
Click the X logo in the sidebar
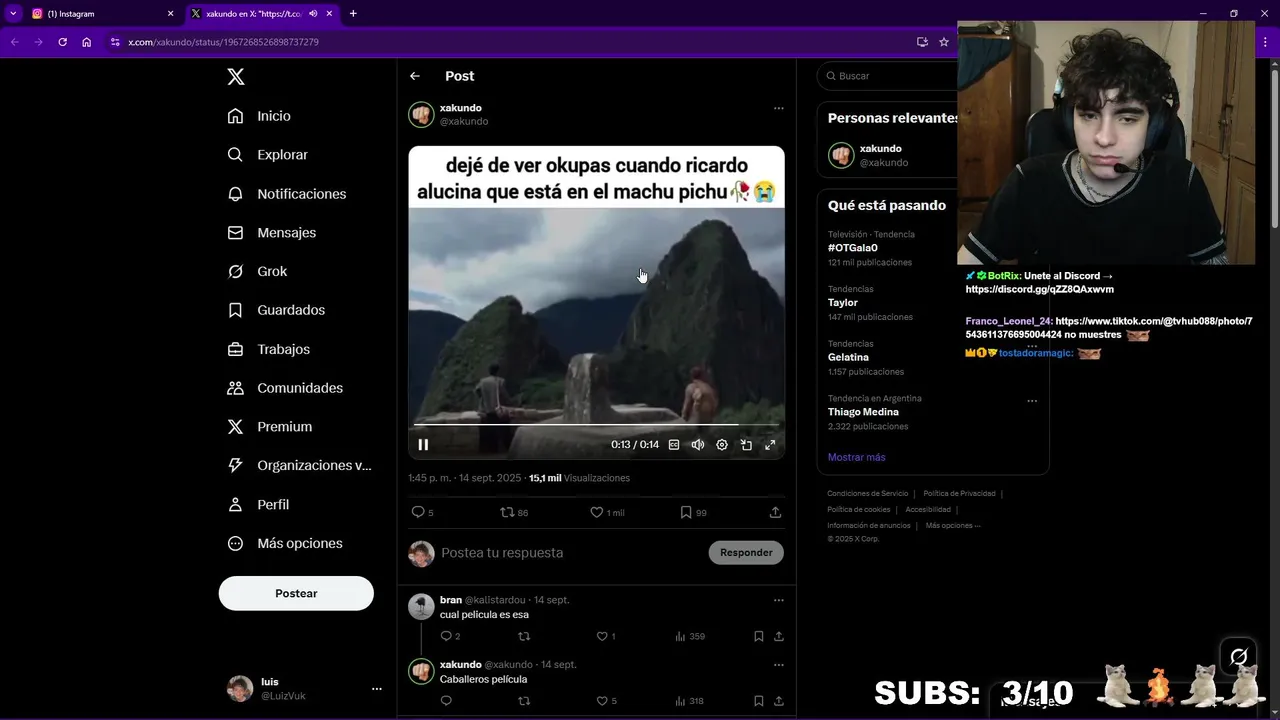235,77
